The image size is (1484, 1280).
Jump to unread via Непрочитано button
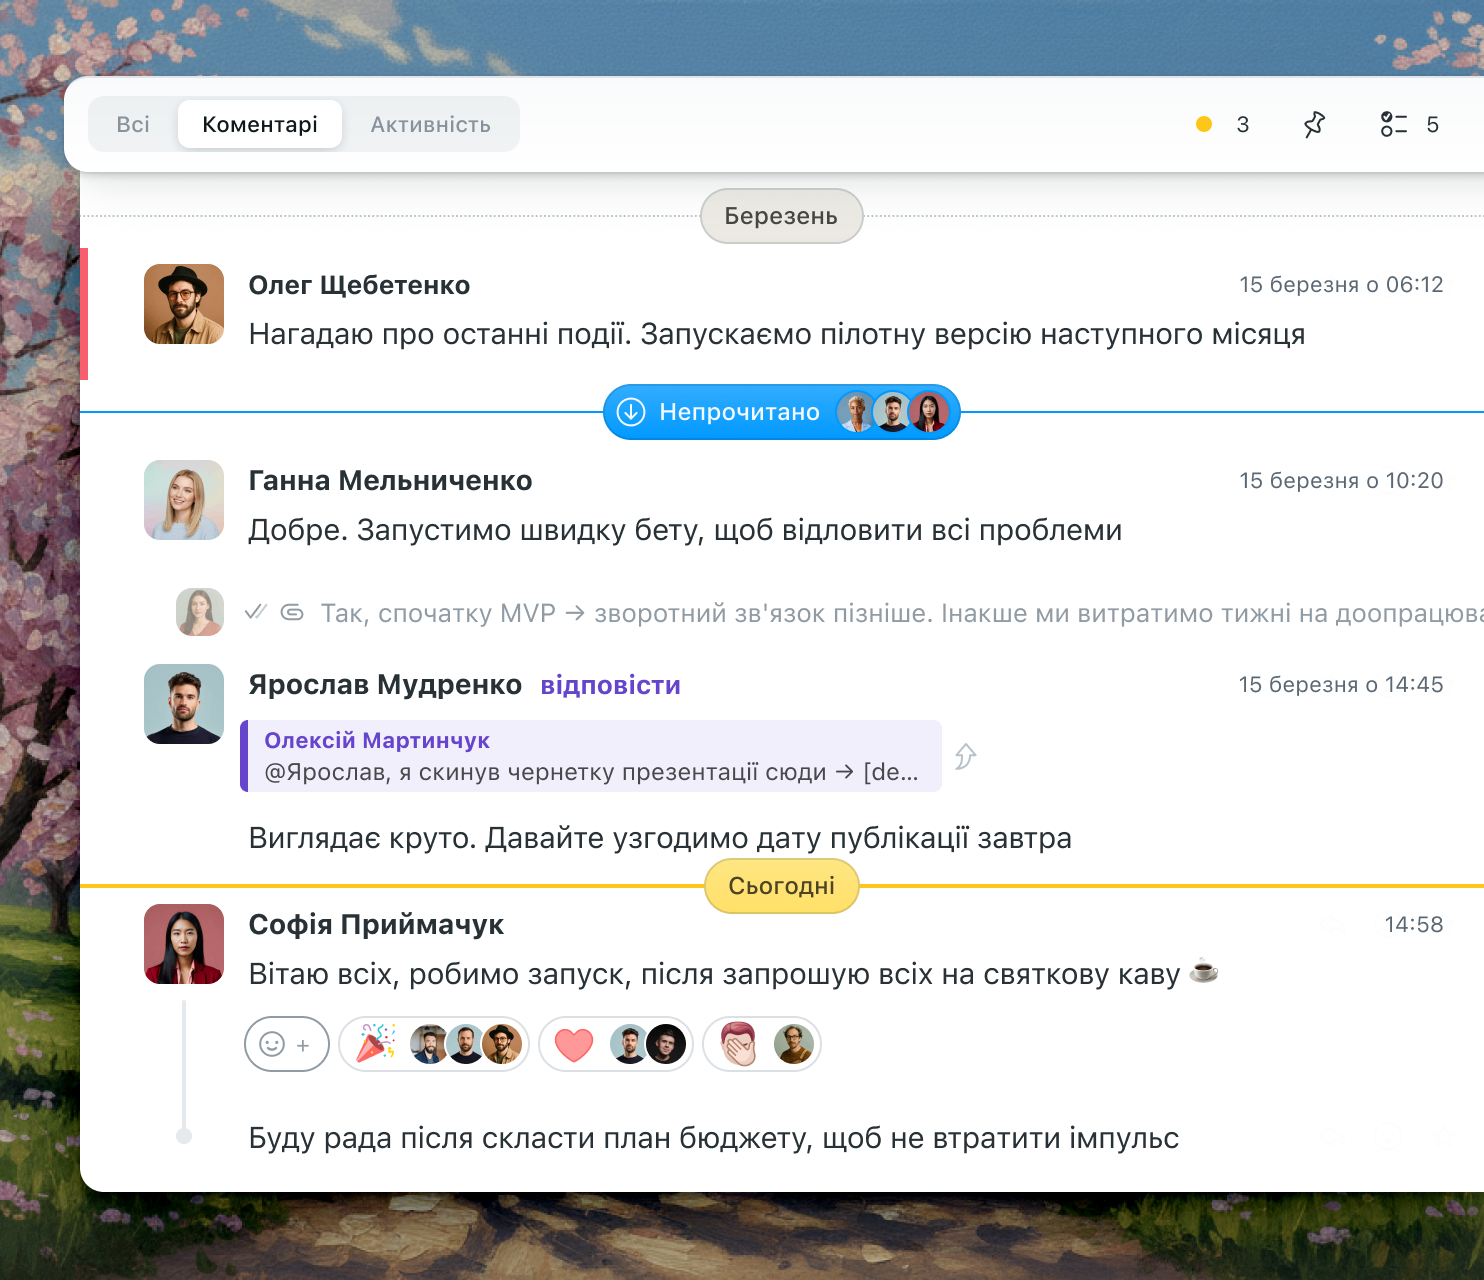pyautogui.click(x=739, y=412)
